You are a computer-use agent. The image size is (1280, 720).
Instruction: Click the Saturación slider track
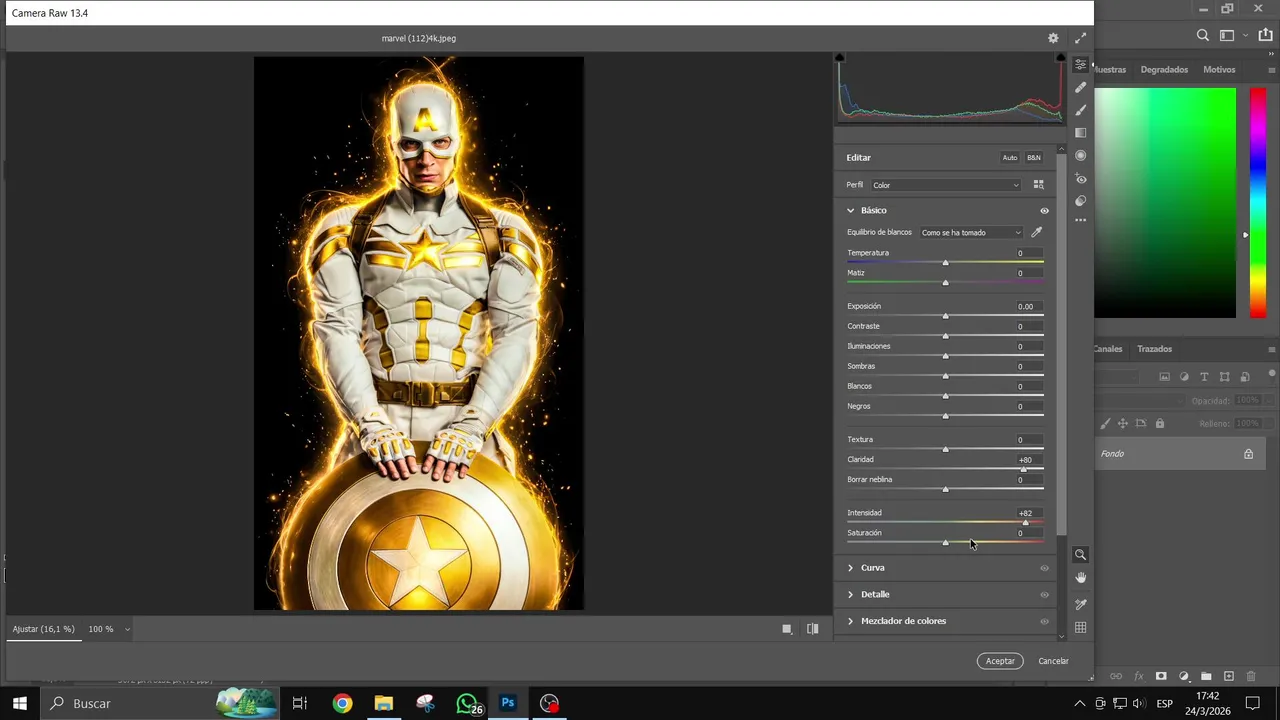945,543
